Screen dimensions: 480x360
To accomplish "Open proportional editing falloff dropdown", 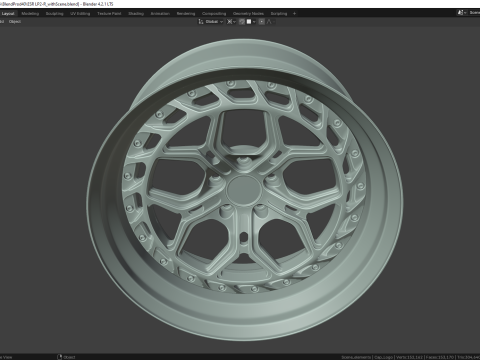I will pos(270,22).
